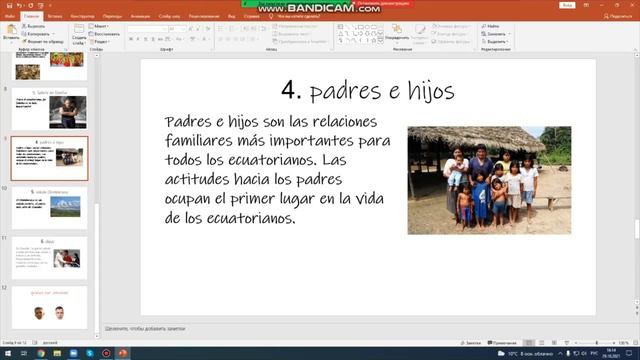Toggle bulleted list in Paragraph group
The height and width of the screenshot is (360, 640).
(221, 29)
